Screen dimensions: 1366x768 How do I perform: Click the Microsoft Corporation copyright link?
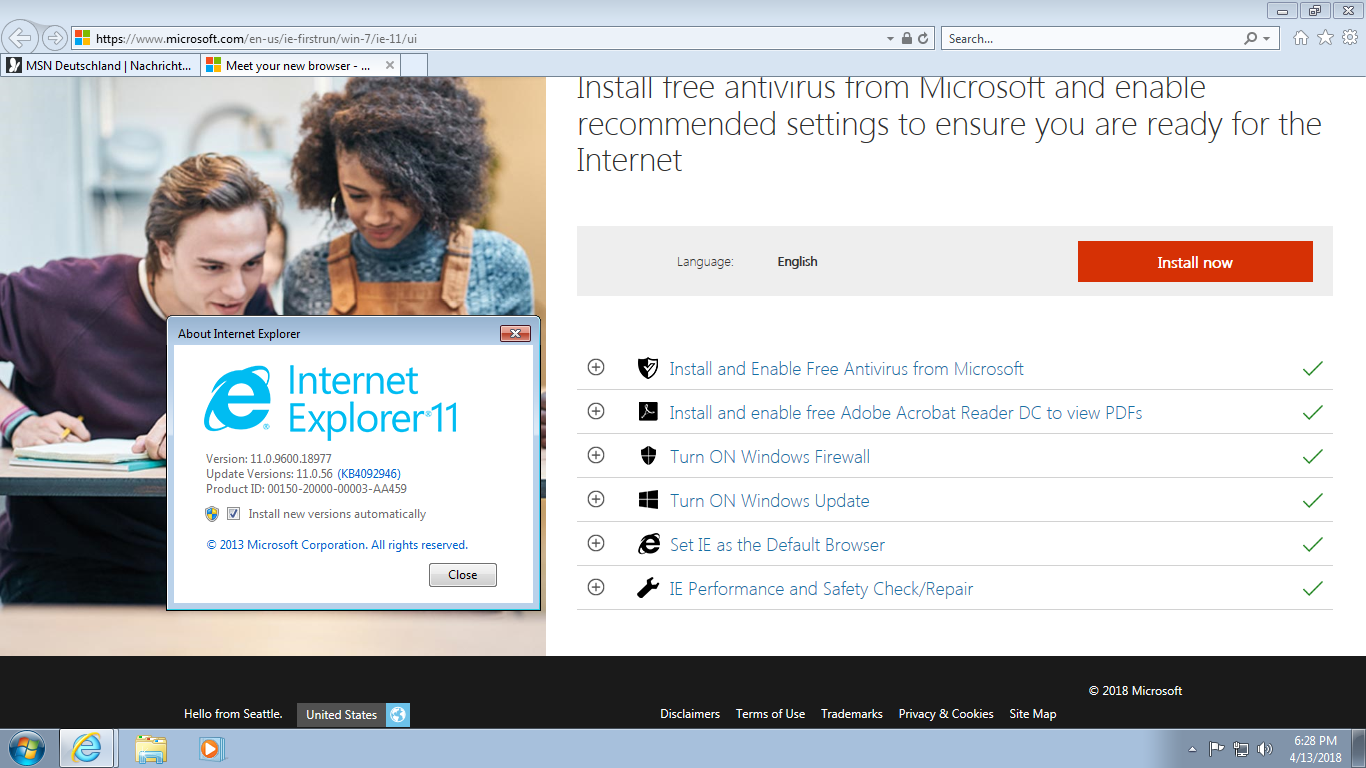[x=337, y=545]
